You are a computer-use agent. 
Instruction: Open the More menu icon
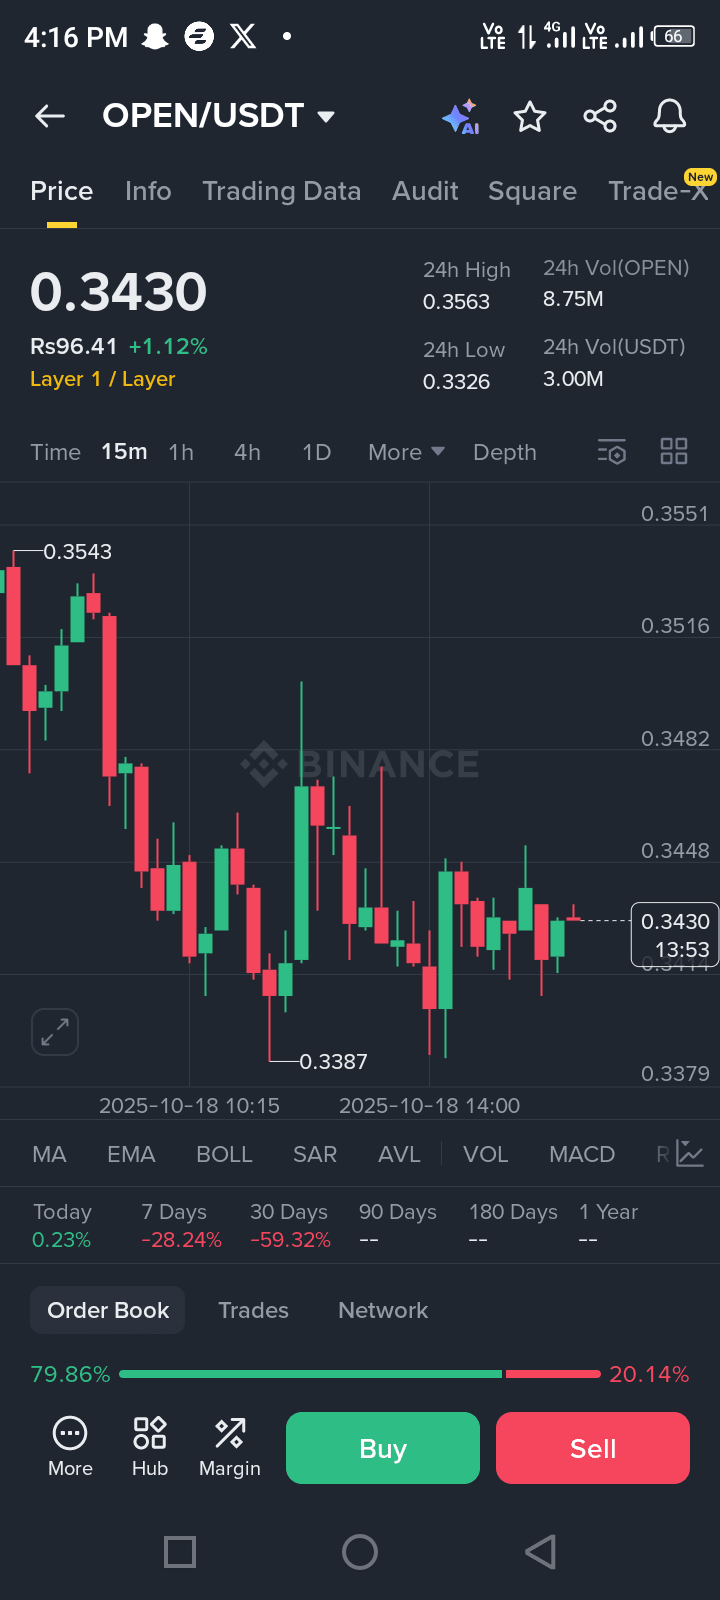(x=70, y=1447)
